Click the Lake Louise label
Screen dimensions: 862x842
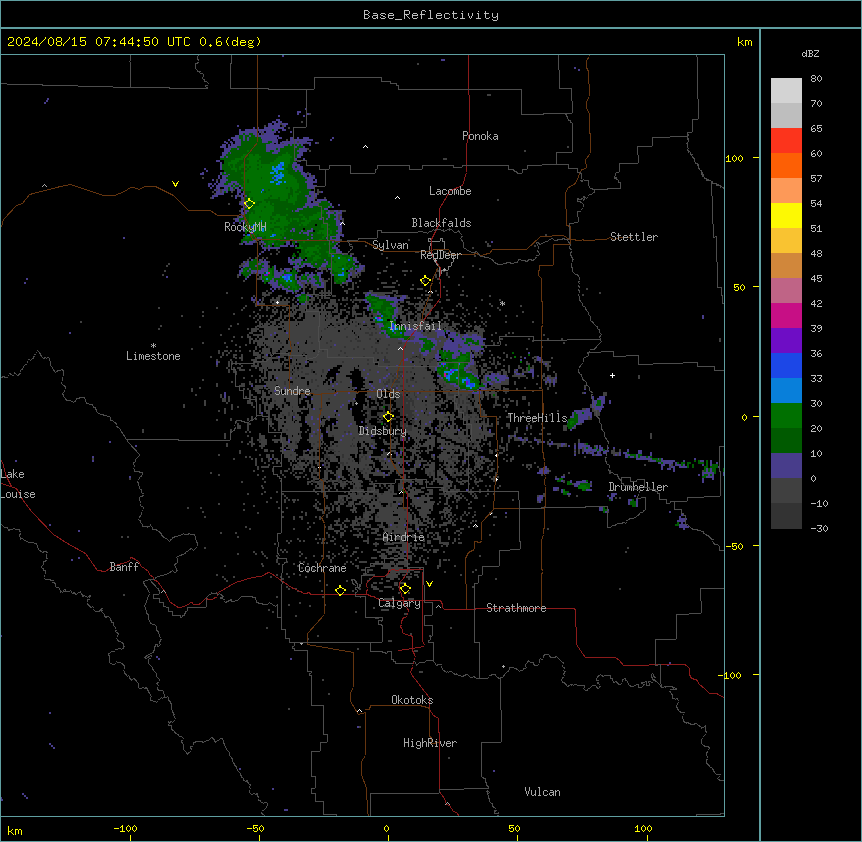pos(18,484)
